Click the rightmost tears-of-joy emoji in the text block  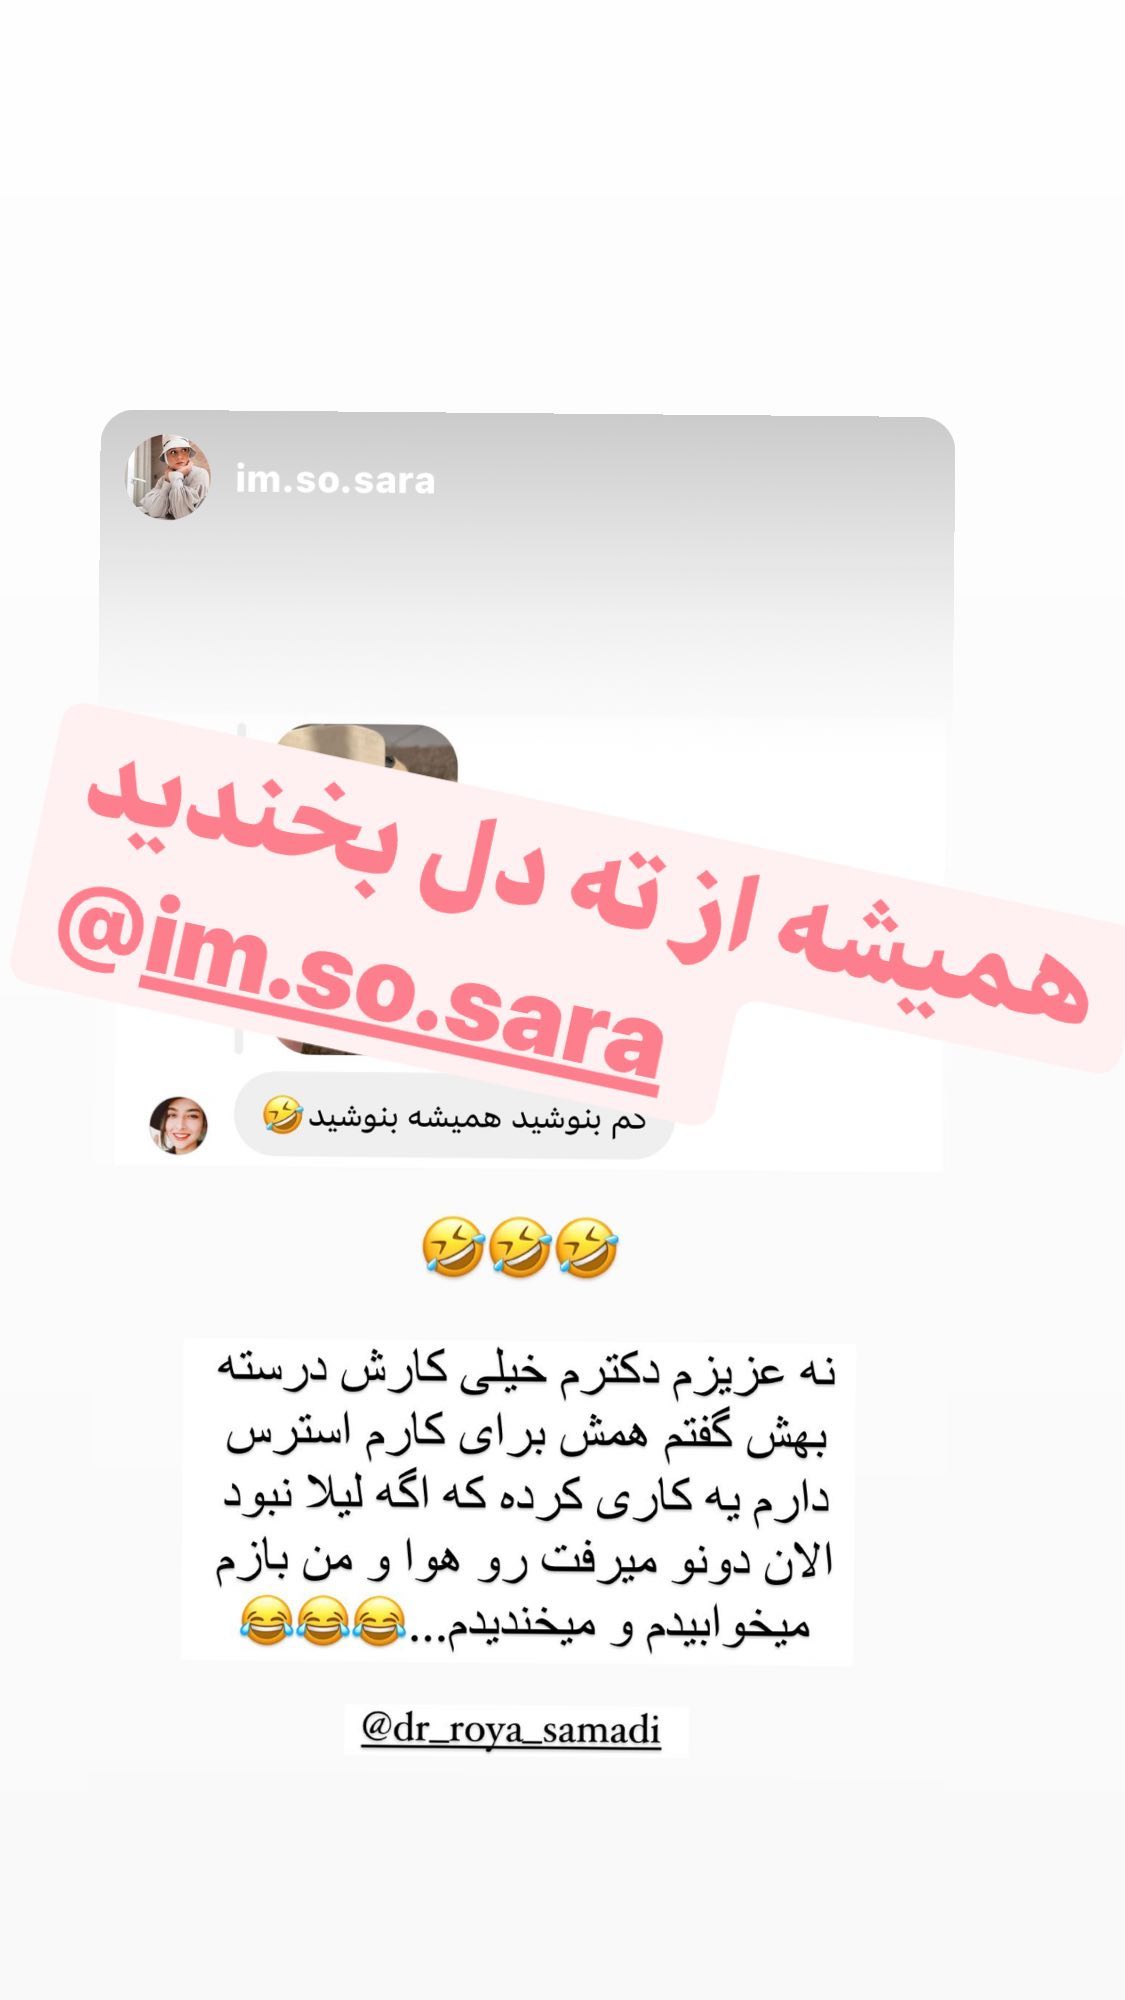point(380,1622)
